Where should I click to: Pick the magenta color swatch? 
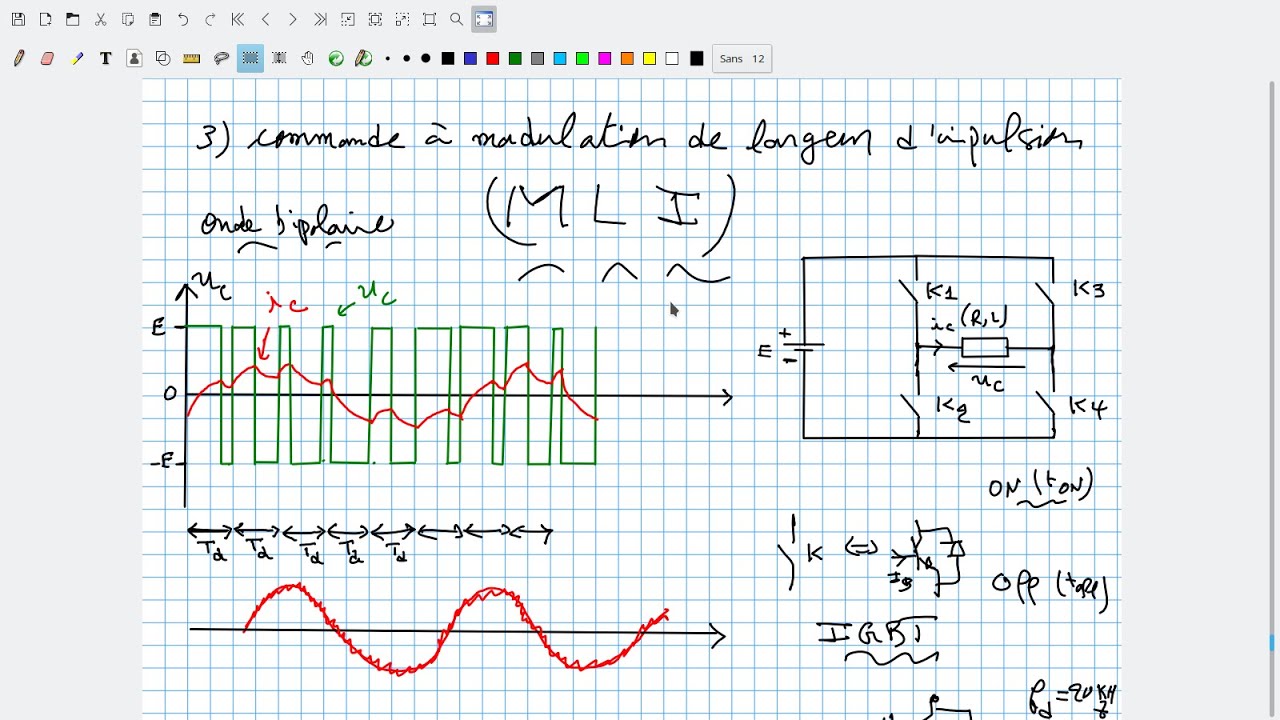click(604, 59)
